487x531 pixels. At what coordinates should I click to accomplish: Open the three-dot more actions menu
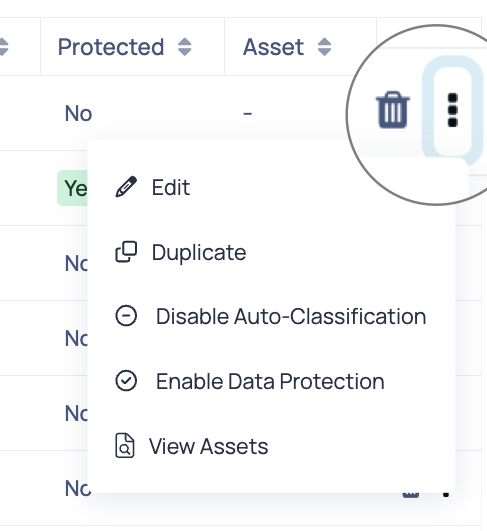(x=452, y=110)
